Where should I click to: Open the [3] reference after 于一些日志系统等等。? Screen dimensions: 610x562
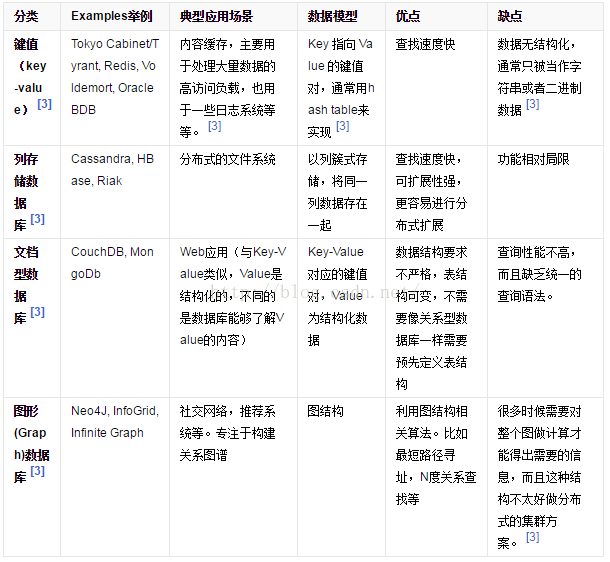pyautogui.click(x=215, y=126)
